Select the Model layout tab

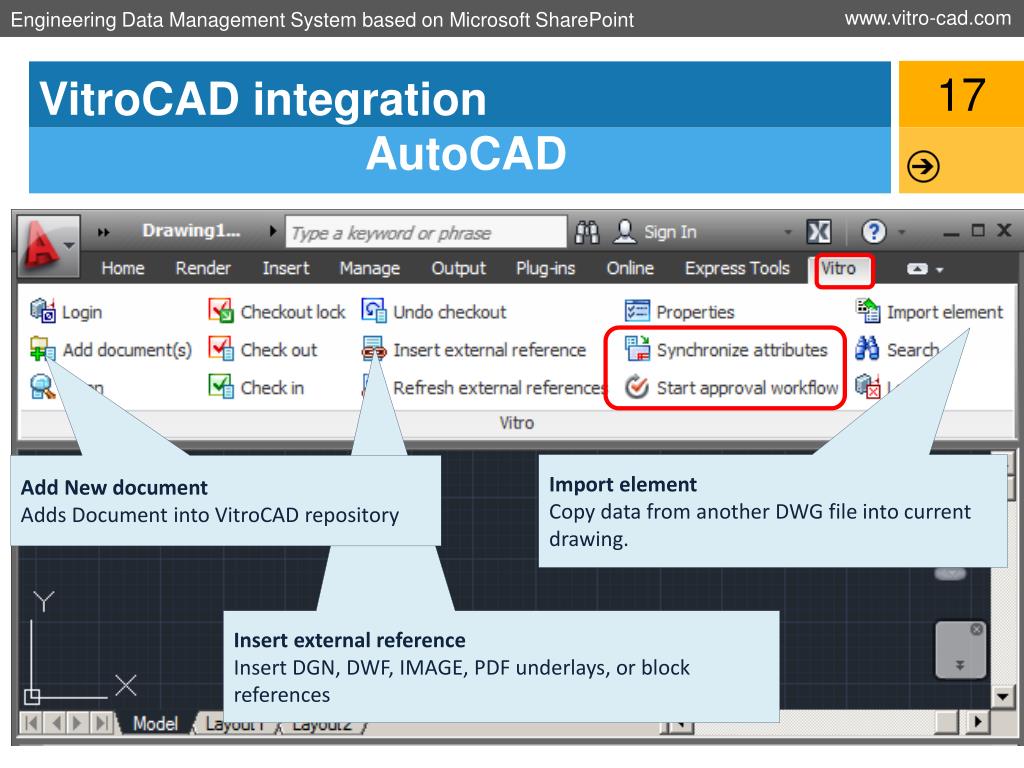[155, 723]
